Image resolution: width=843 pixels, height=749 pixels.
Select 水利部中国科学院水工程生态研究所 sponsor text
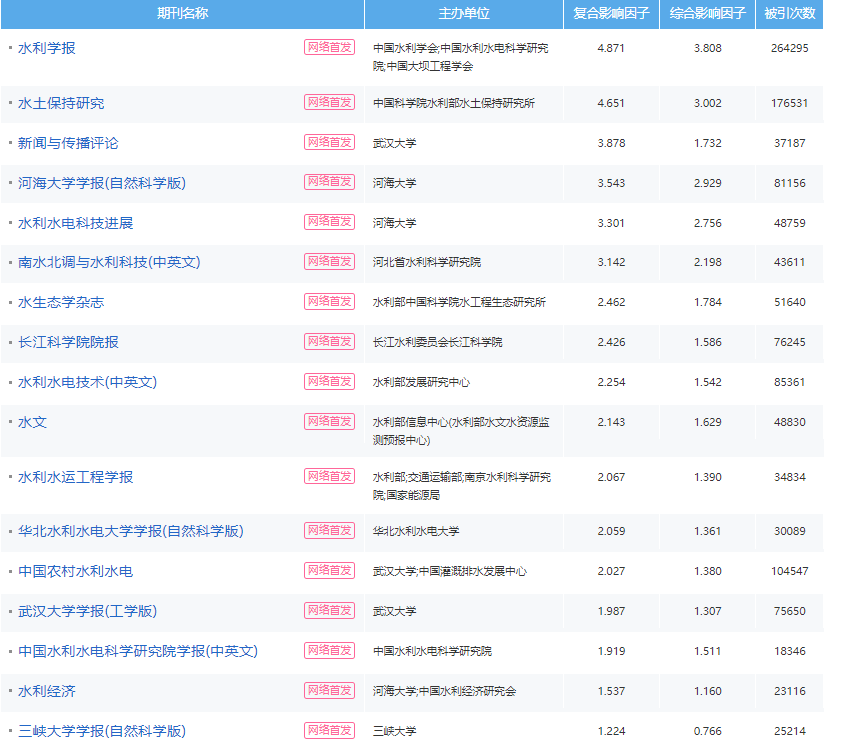coord(459,302)
